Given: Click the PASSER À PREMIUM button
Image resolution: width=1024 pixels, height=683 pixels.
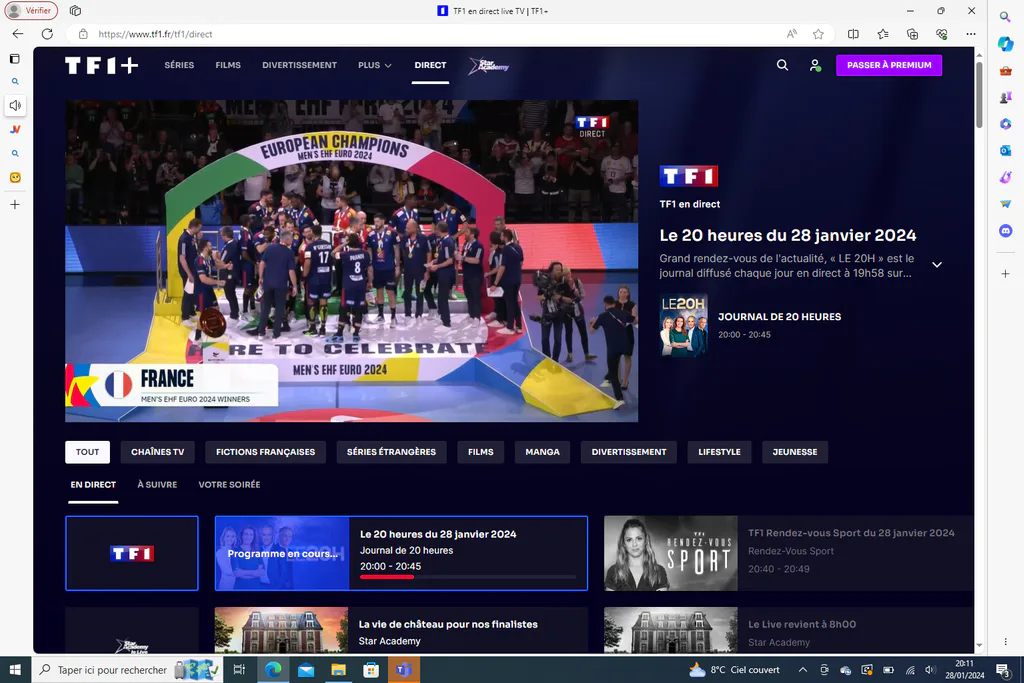Looking at the screenshot, I should (x=889, y=65).
